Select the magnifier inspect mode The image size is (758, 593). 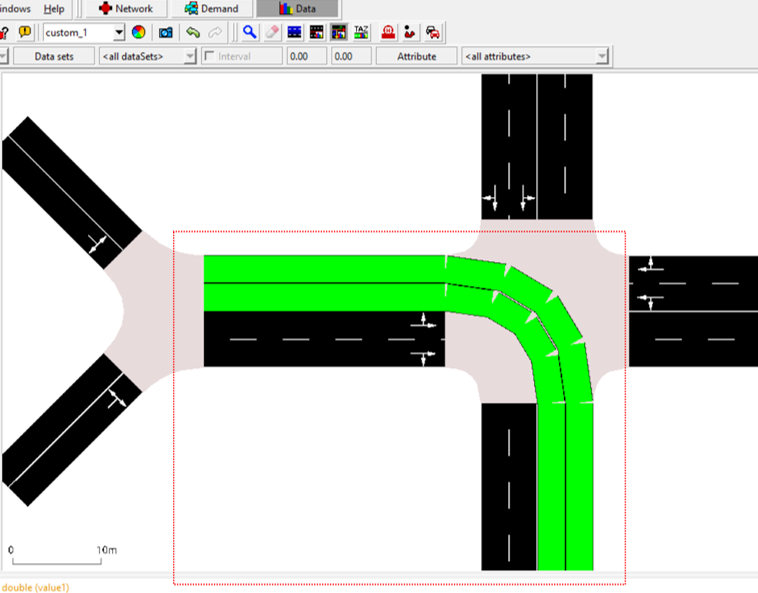[250, 33]
